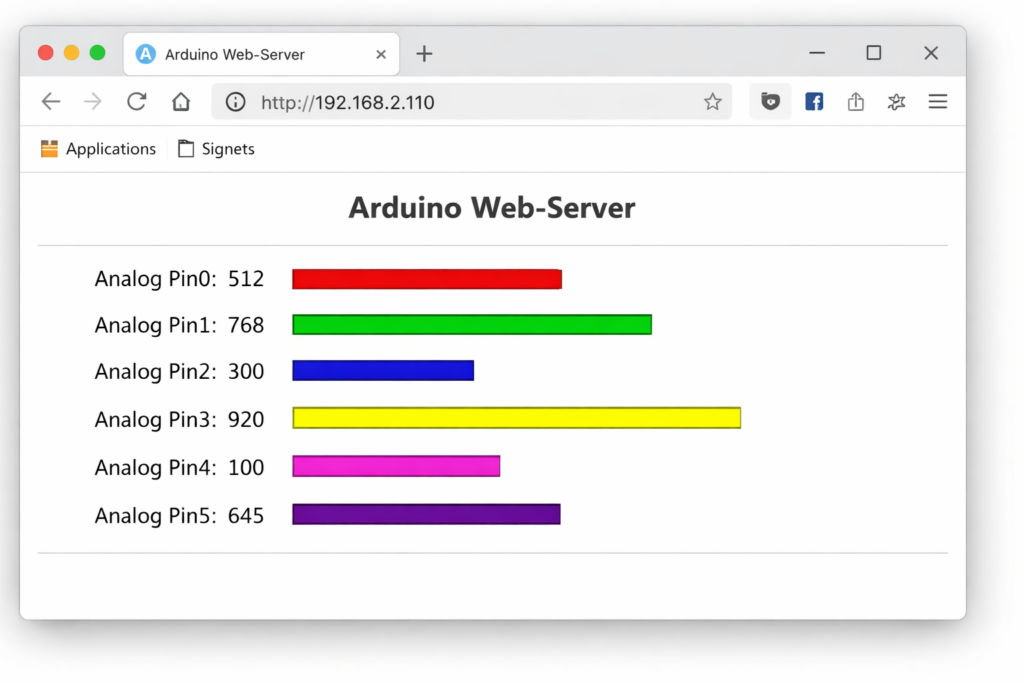Image resolution: width=1024 pixels, height=683 pixels.
Task: Go to the home page icon
Action: click(x=180, y=102)
